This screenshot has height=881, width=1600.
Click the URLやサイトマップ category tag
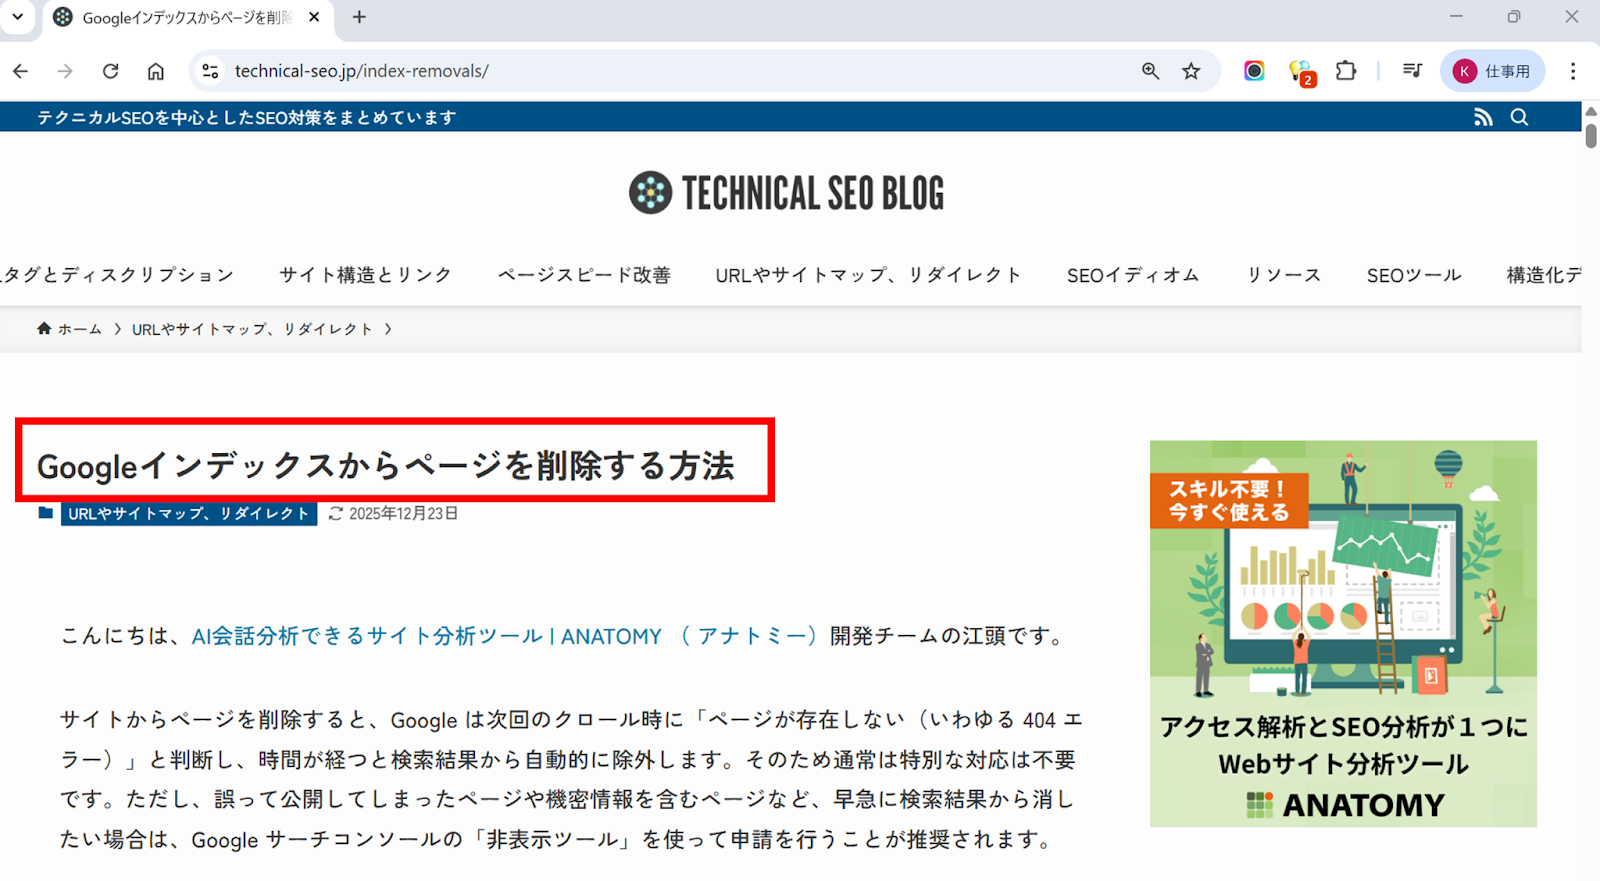coord(189,513)
